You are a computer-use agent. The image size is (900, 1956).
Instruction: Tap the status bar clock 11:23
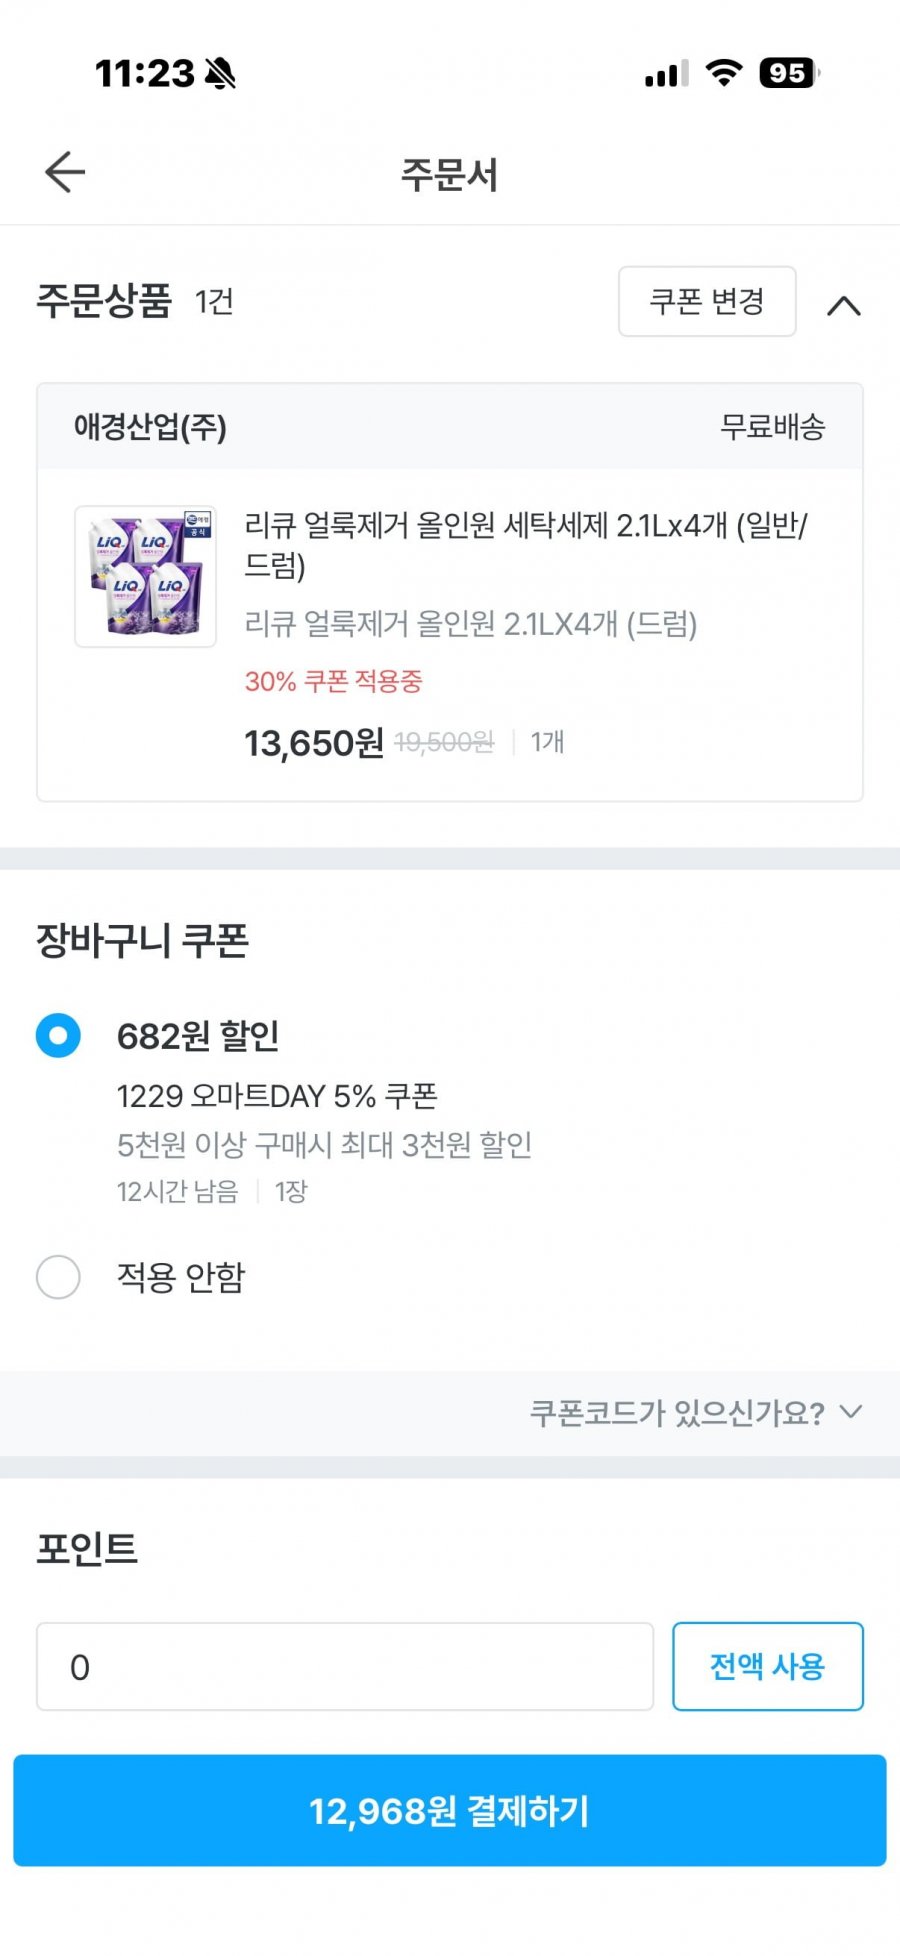point(144,73)
